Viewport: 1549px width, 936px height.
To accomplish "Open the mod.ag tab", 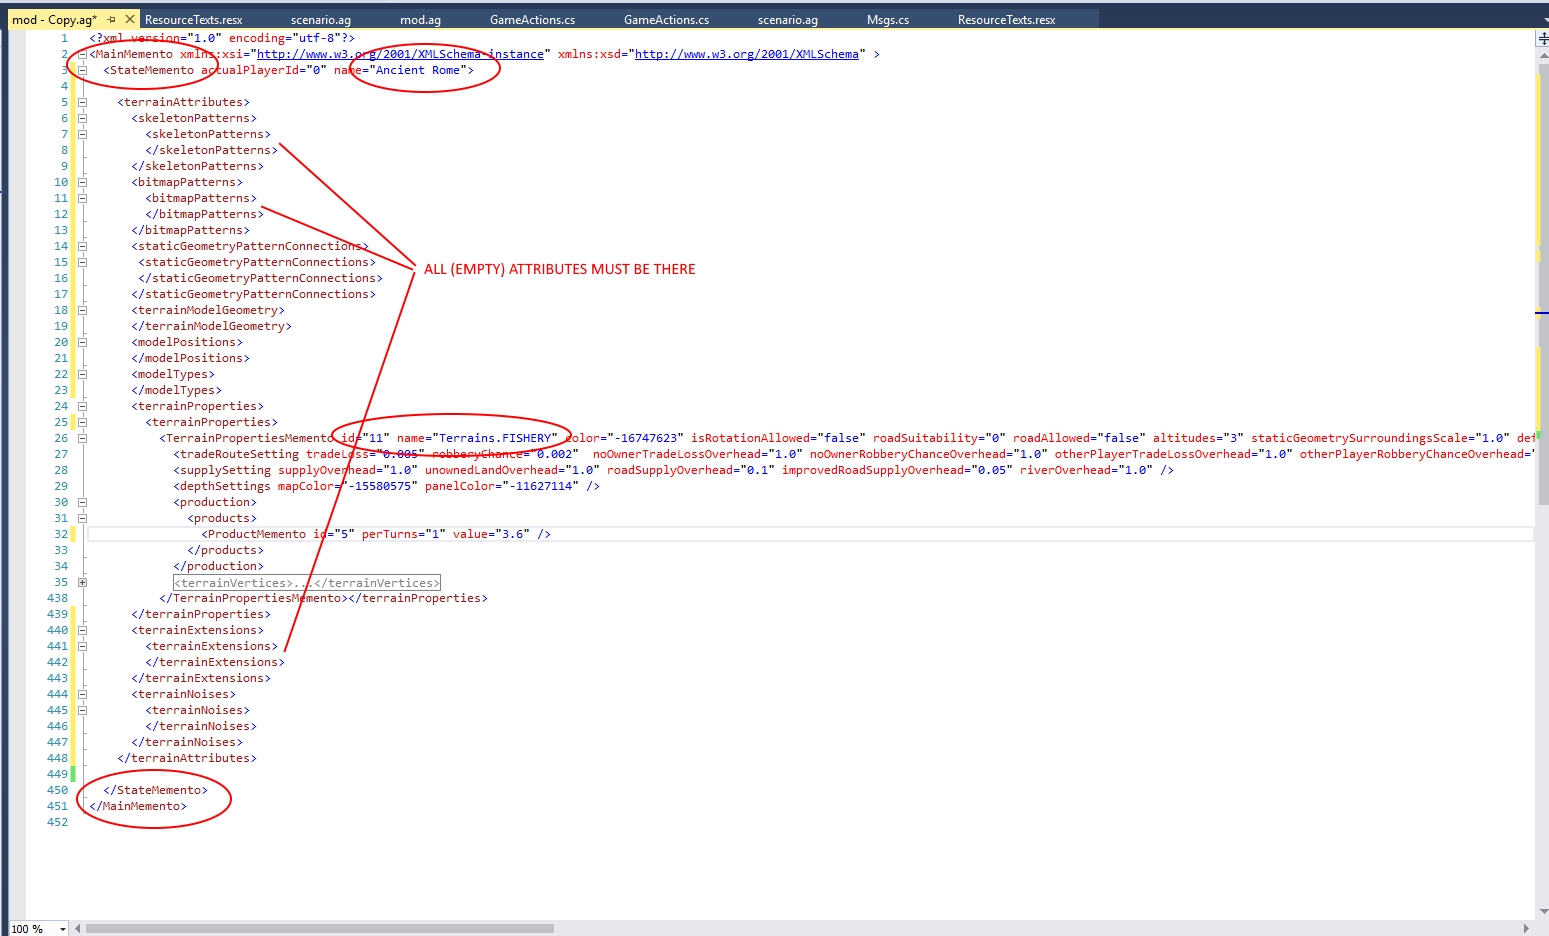I will 420,20.
